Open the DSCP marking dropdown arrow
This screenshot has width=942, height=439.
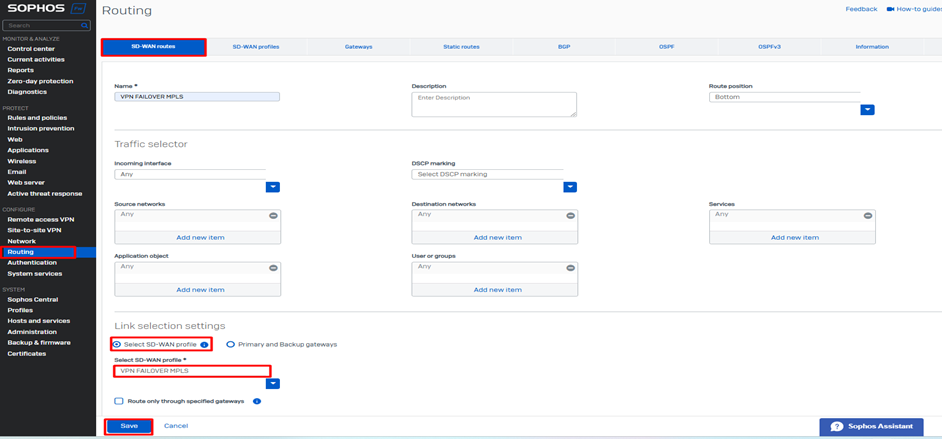coord(569,187)
